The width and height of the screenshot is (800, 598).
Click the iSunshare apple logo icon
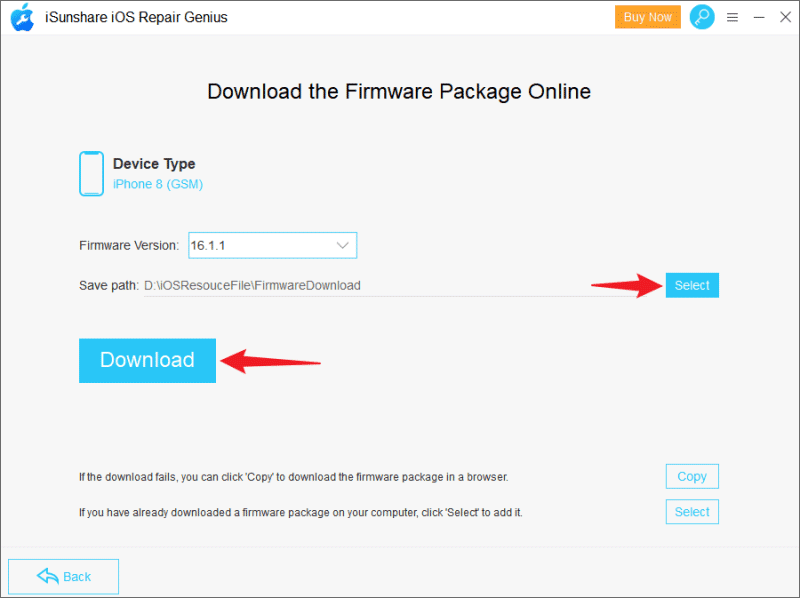[x=21, y=17]
